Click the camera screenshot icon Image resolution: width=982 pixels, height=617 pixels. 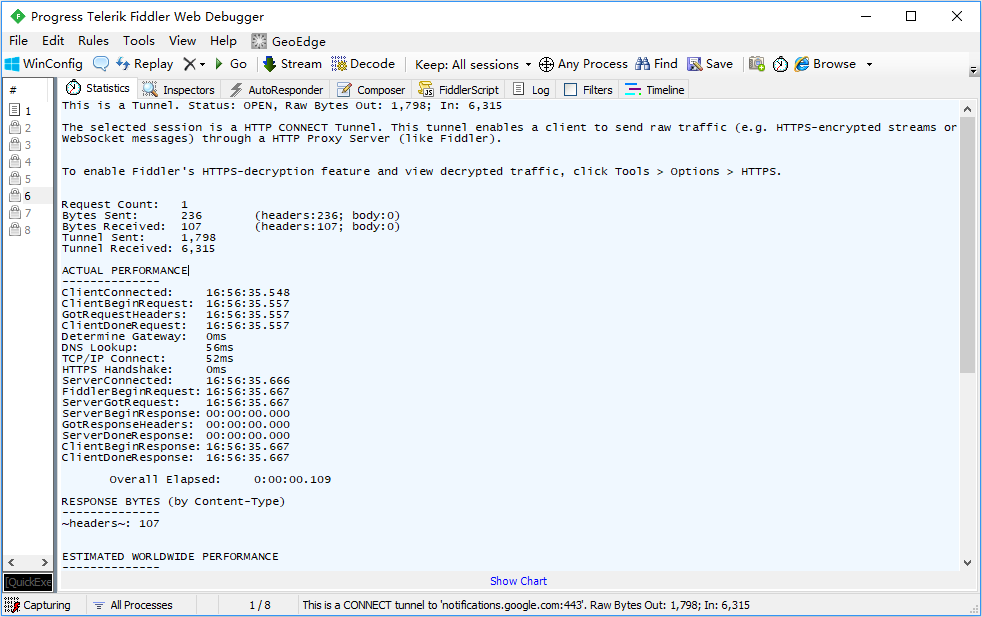757,64
